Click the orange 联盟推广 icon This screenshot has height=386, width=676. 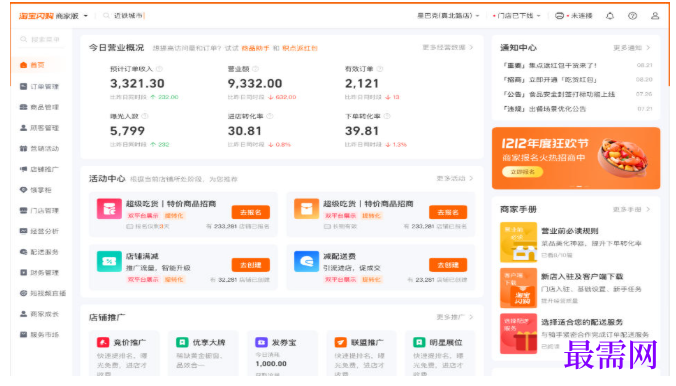[x=341, y=342]
